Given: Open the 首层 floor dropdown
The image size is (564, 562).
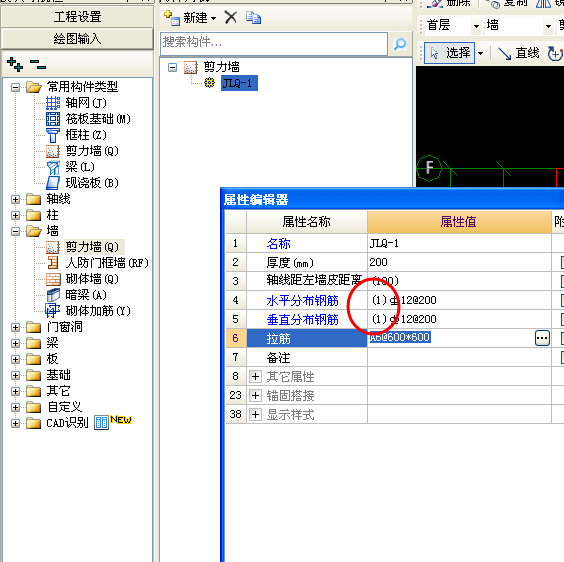Looking at the screenshot, I should 476,26.
